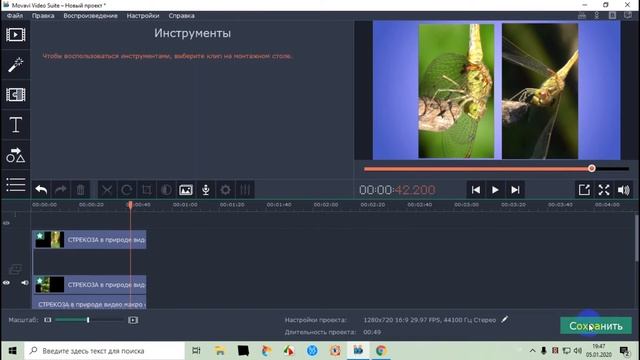Select the crop tool
Image resolution: width=640 pixels, height=360 pixels.
(146, 190)
